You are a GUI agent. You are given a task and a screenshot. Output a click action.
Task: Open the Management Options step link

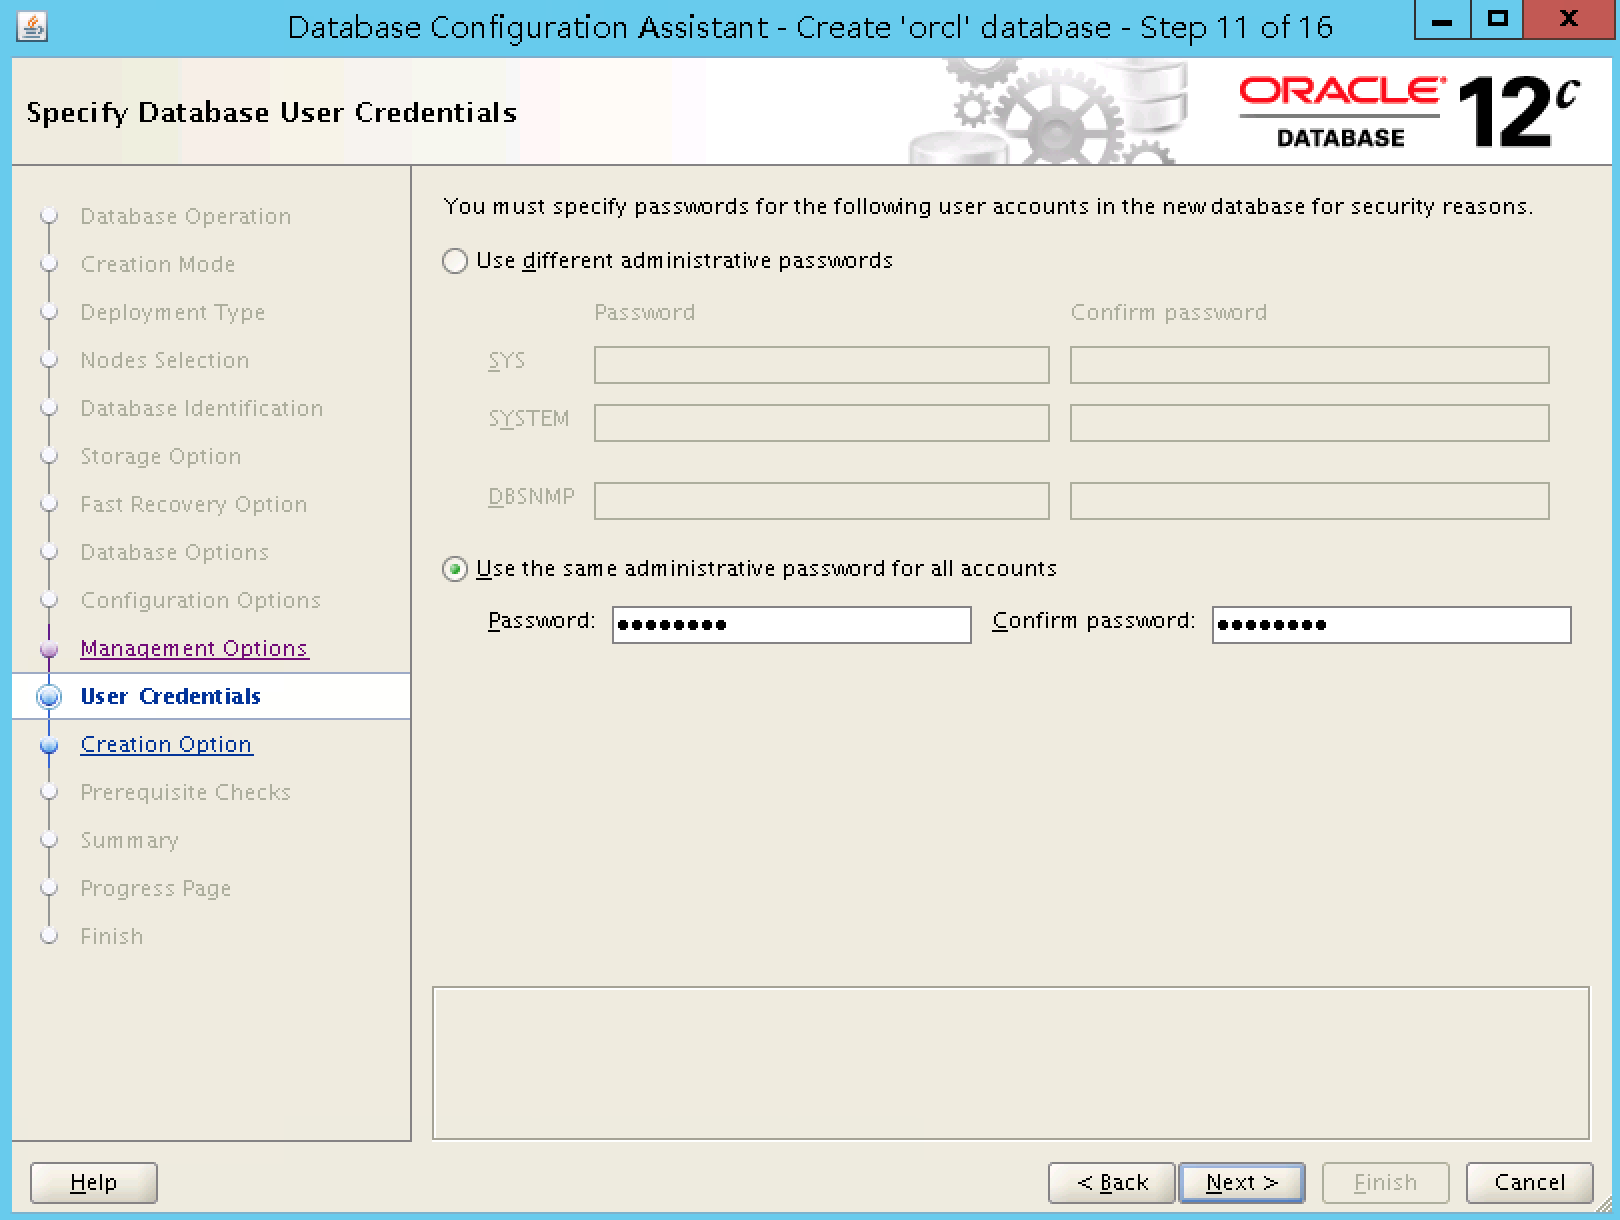tap(194, 648)
